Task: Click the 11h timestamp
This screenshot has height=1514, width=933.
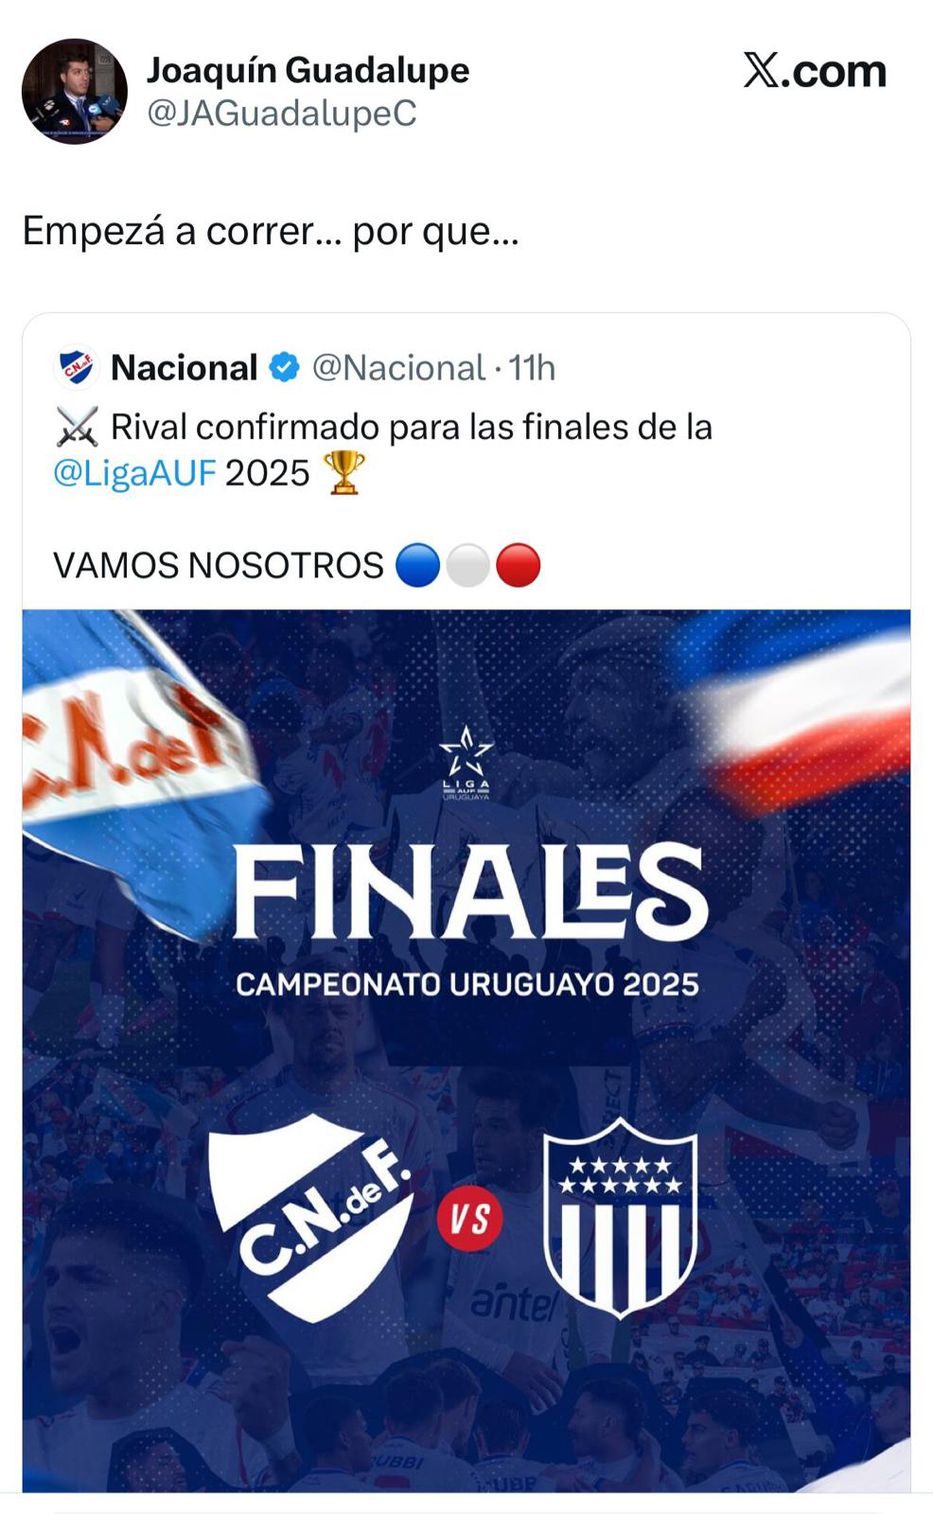Action: click(531, 368)
